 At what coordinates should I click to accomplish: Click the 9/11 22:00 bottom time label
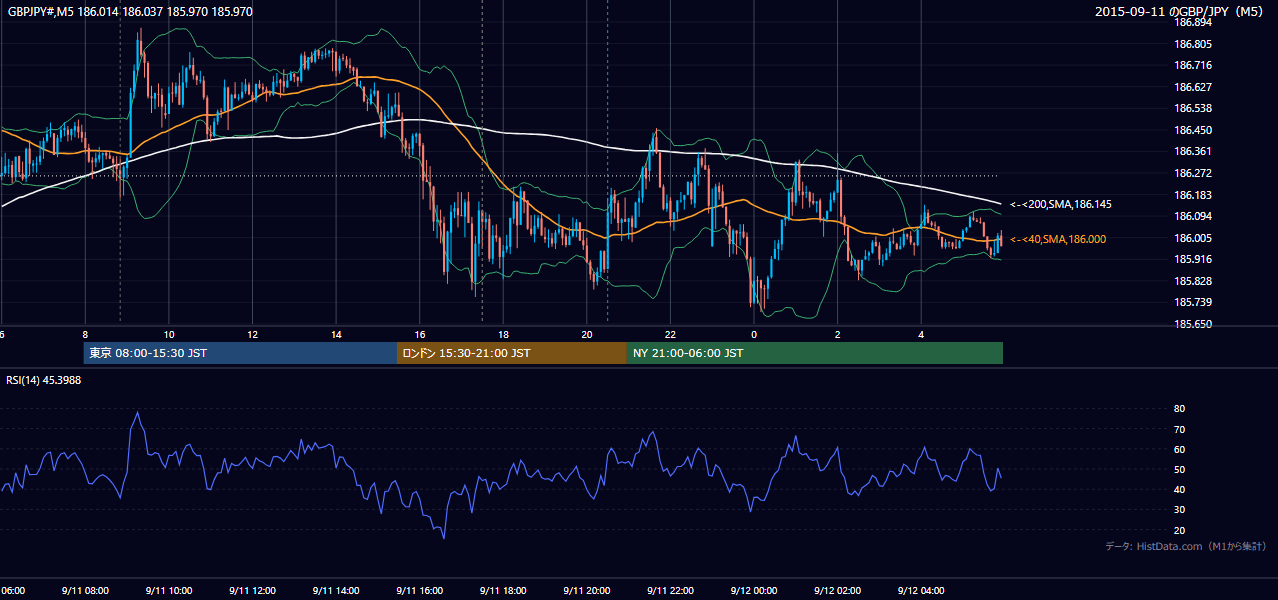(670, 591)
